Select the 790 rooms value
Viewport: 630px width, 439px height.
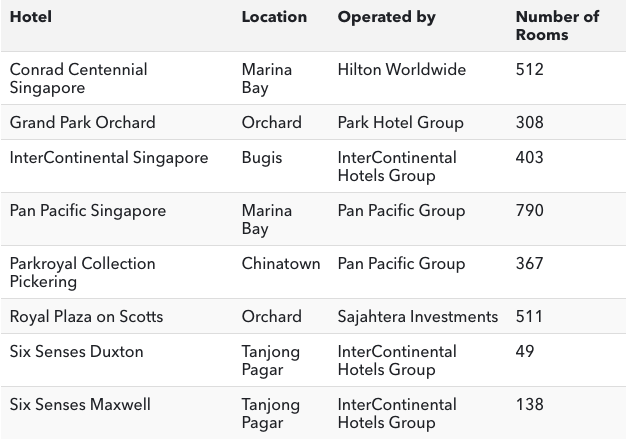[x=530, y=211]
